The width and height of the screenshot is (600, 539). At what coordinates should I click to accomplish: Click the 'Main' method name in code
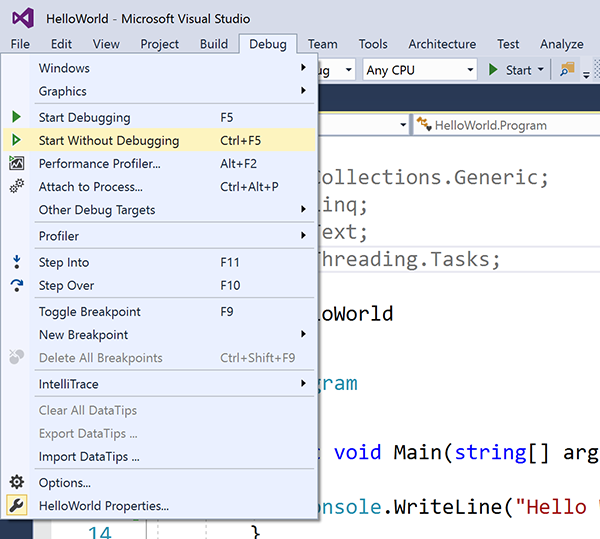(x=417, y=452)
